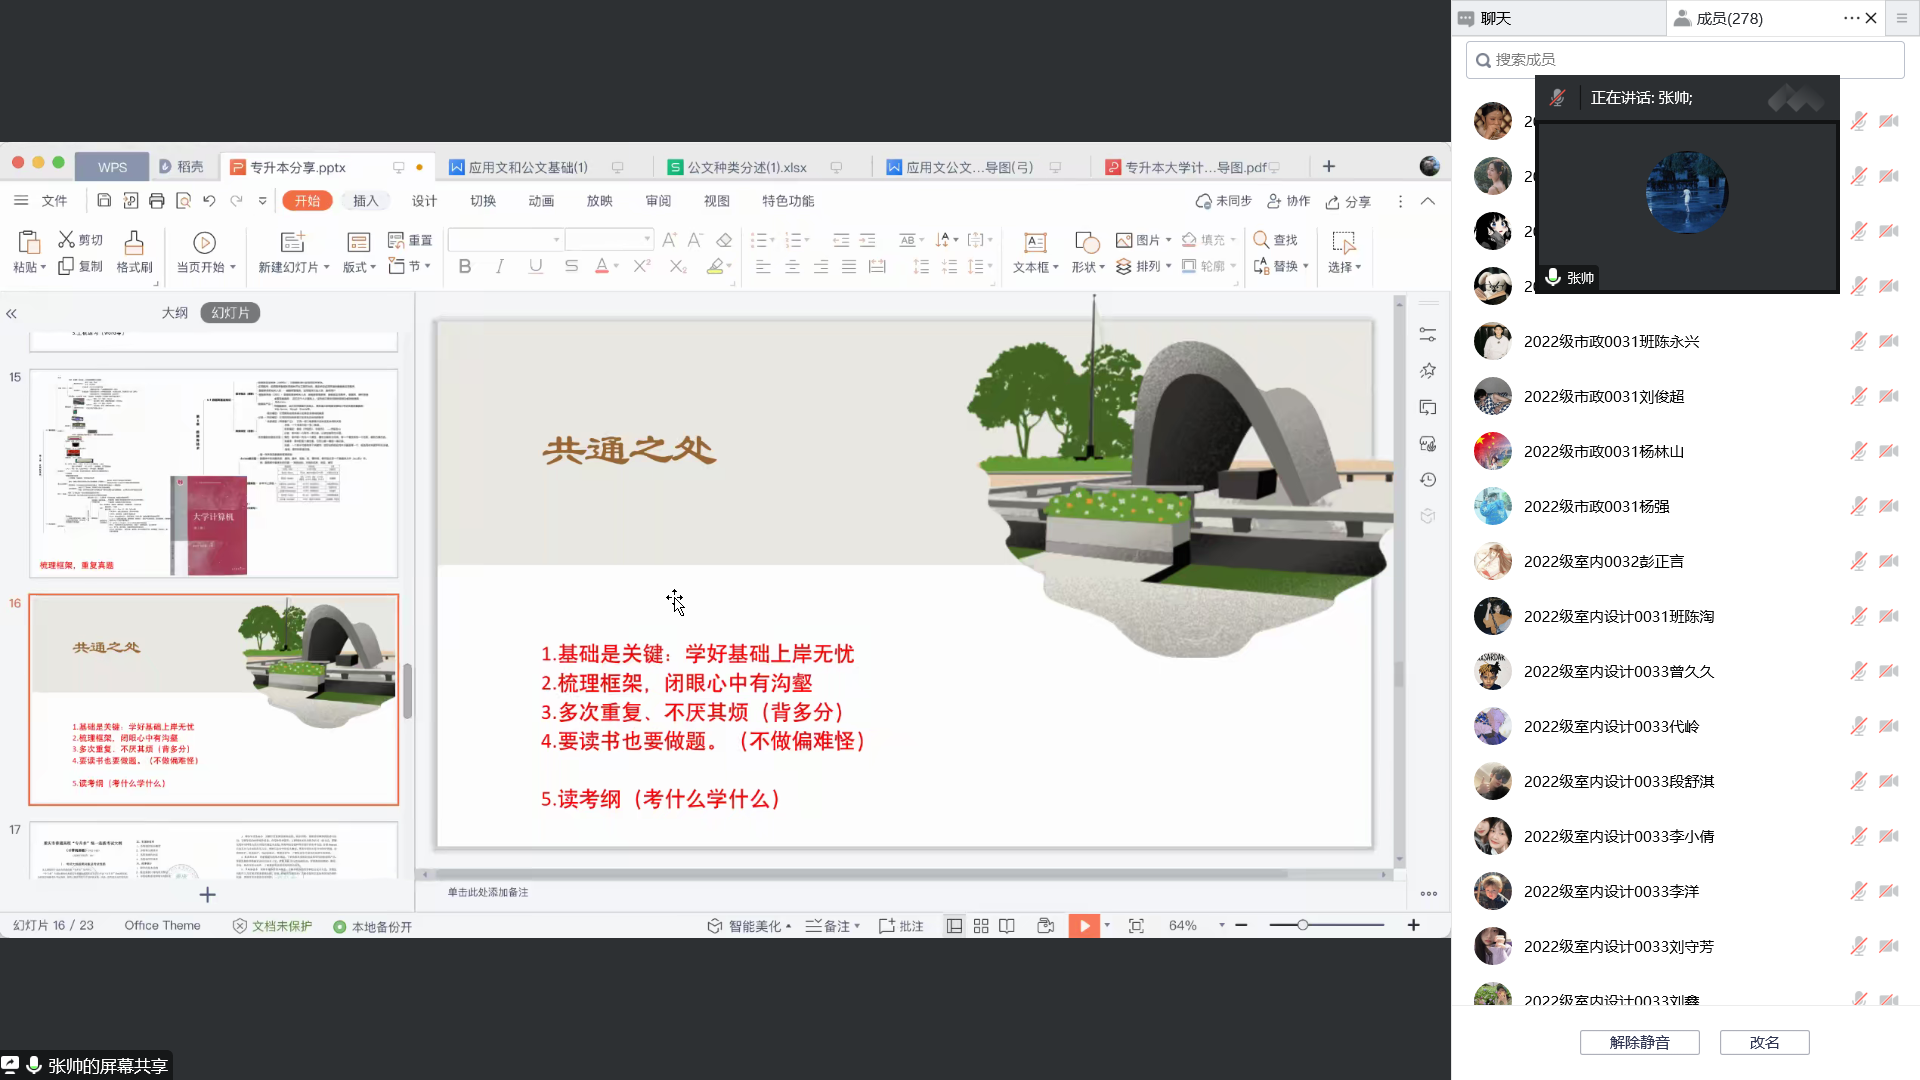The height and width of the screenshot is (1080, 1920).
Task: Select slide 15 thumbnail in panel
Action: tap(213, 473)
